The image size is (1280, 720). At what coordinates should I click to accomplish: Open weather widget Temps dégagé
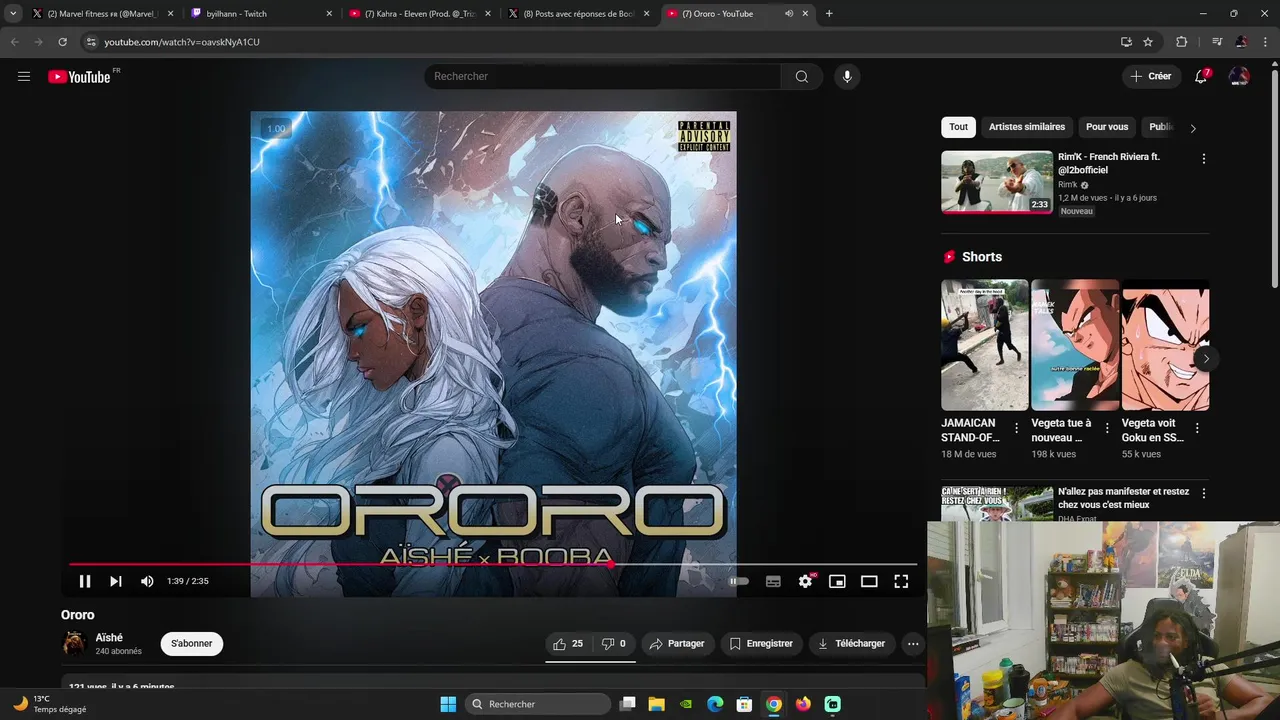50,704
